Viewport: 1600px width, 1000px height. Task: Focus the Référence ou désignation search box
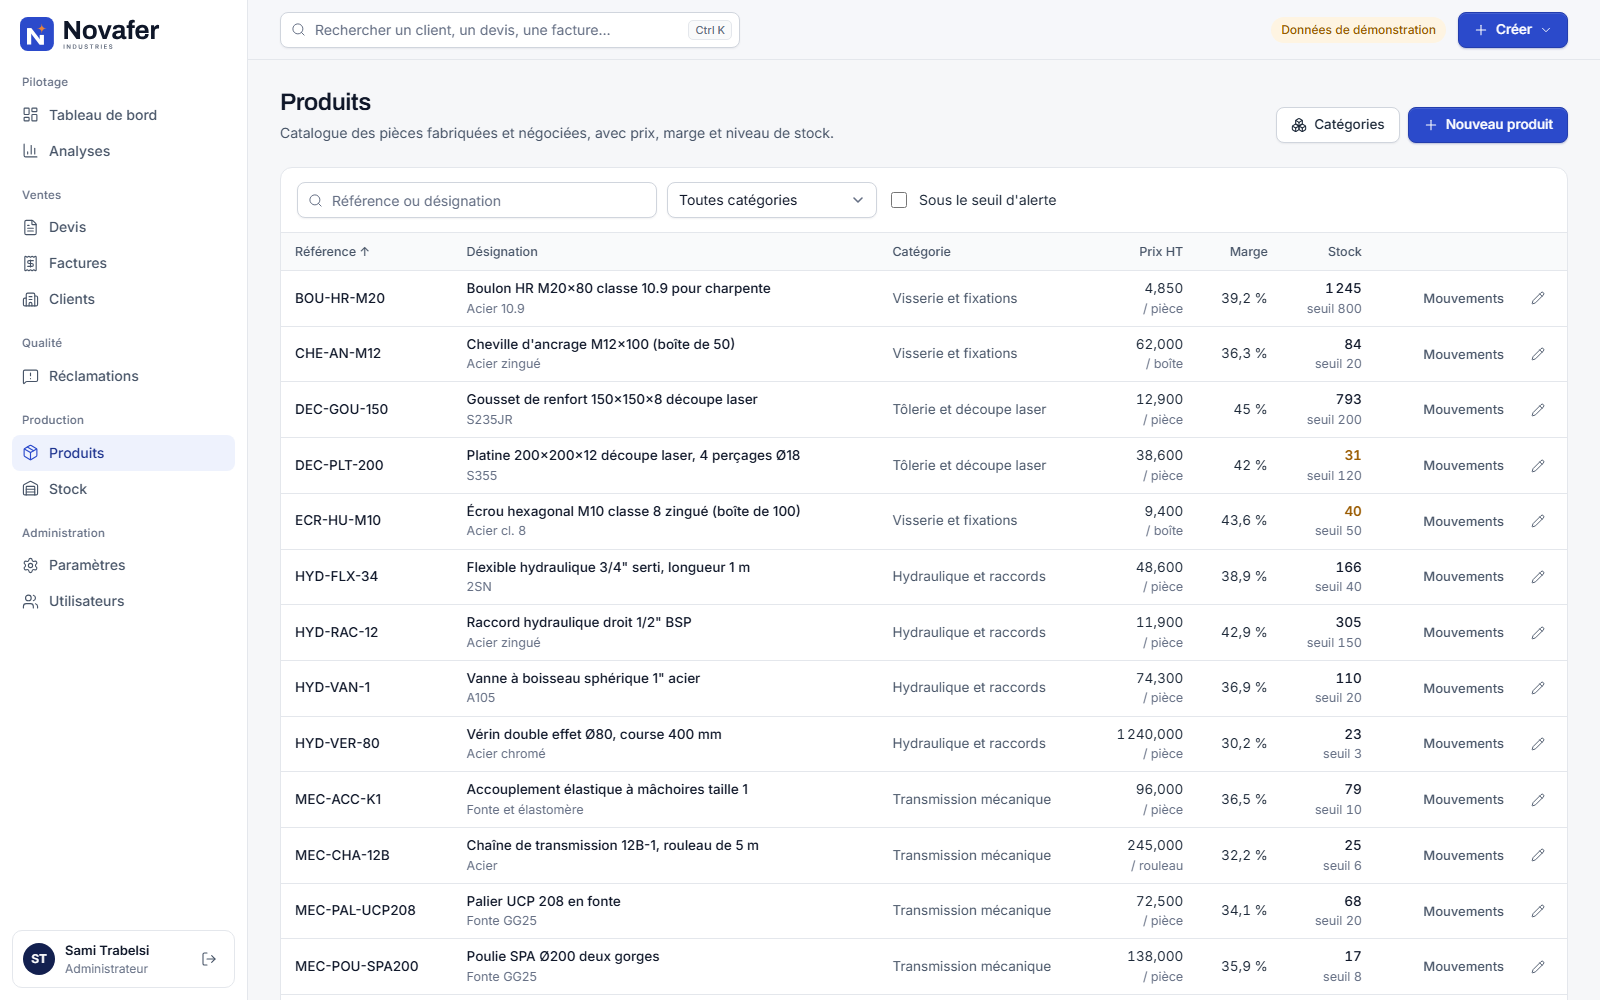[477, 200]
